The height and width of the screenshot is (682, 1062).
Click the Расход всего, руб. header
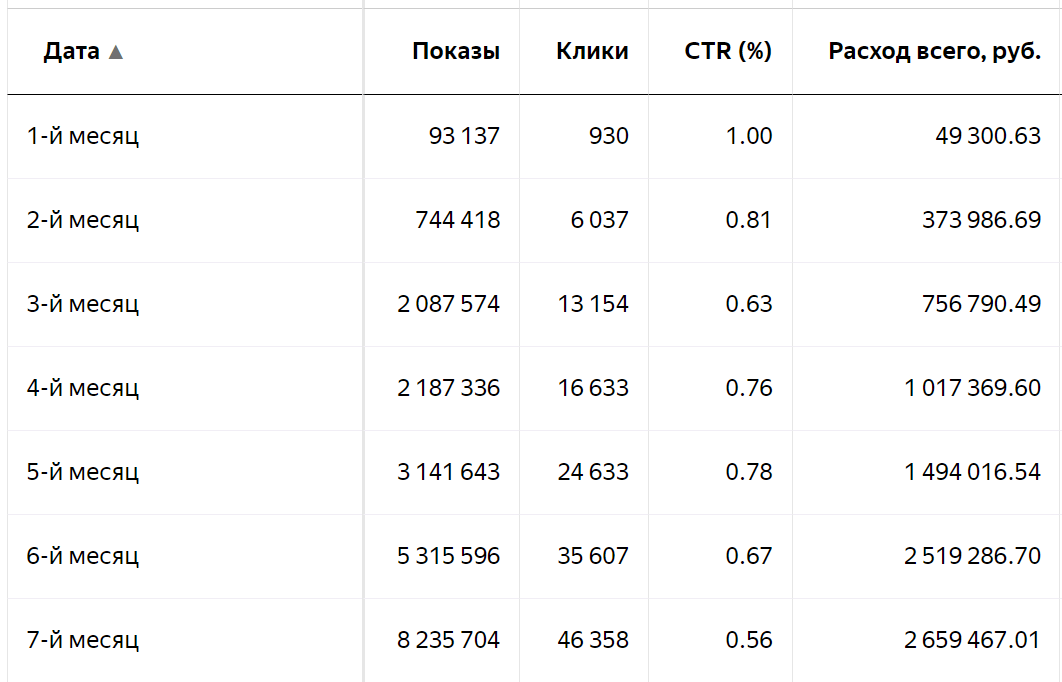pyautogui.click(x=935, y=52)
